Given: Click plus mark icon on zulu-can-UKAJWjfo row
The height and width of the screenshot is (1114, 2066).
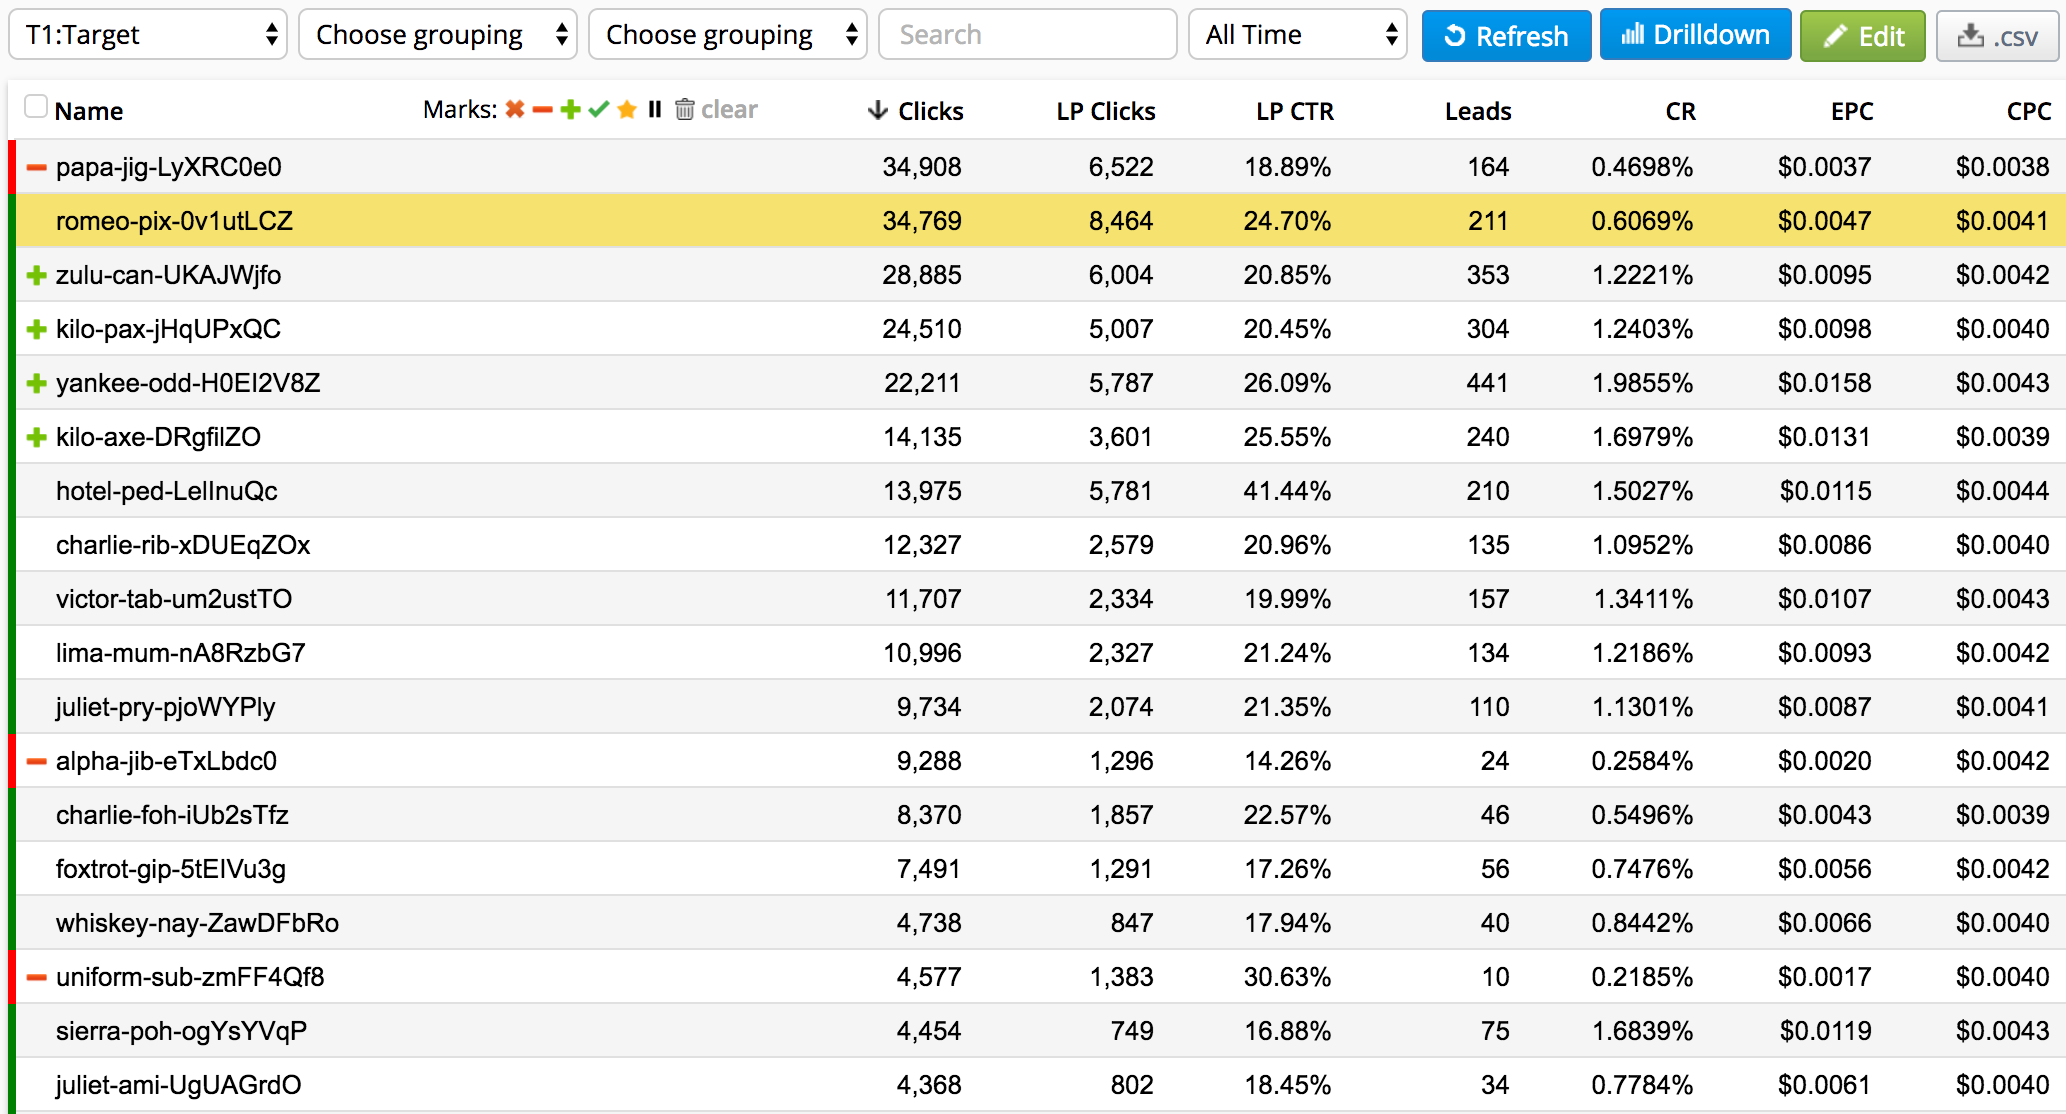Looking at the screenshot, I should click(x=37, y=275).
